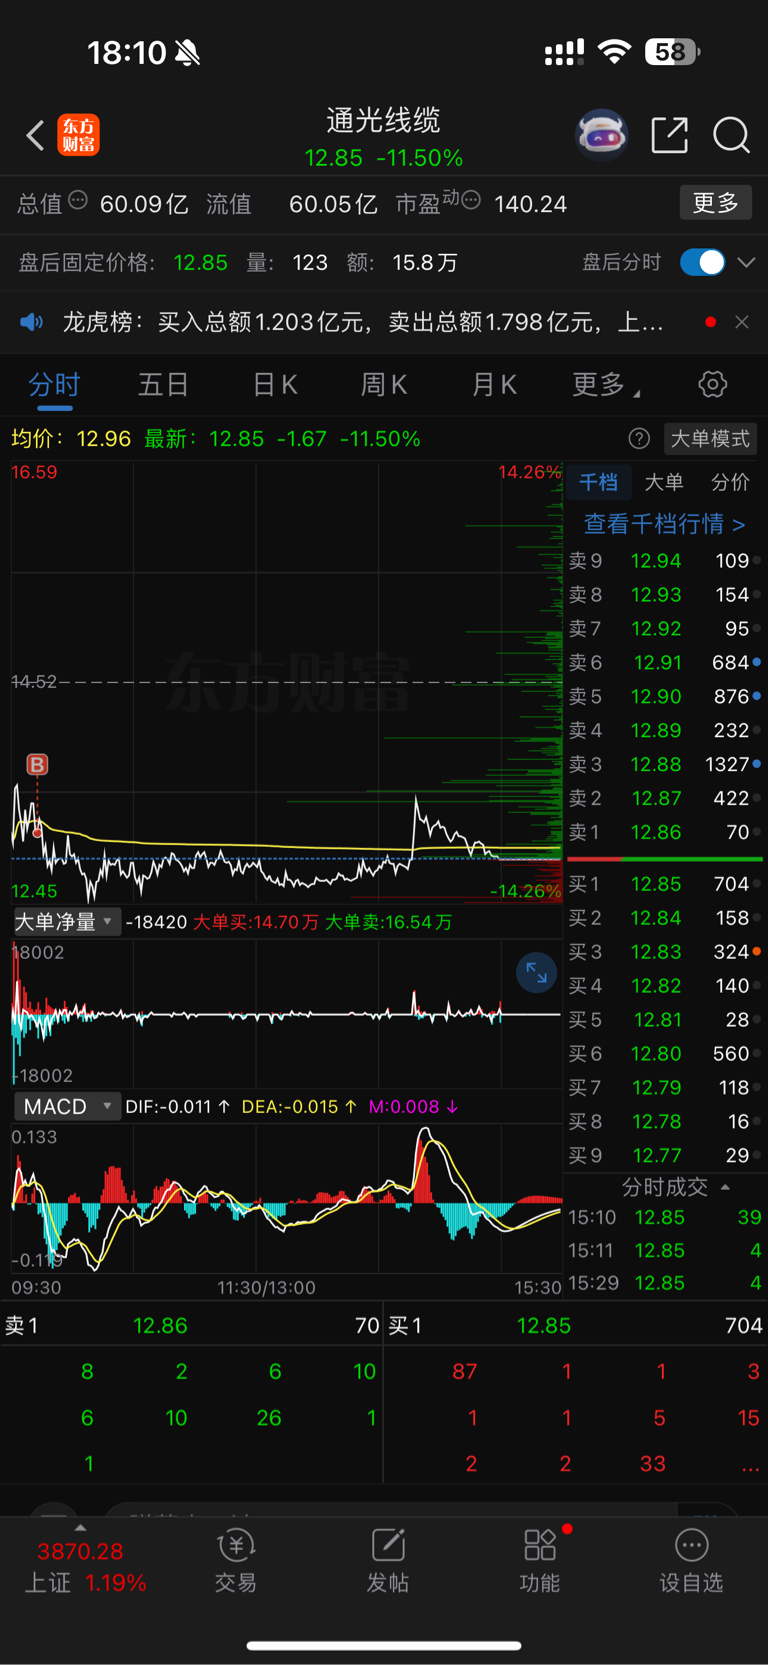Tap the back arrow icon
Image resolution: width=768 pixels, height=1665 pixels.
36,135
